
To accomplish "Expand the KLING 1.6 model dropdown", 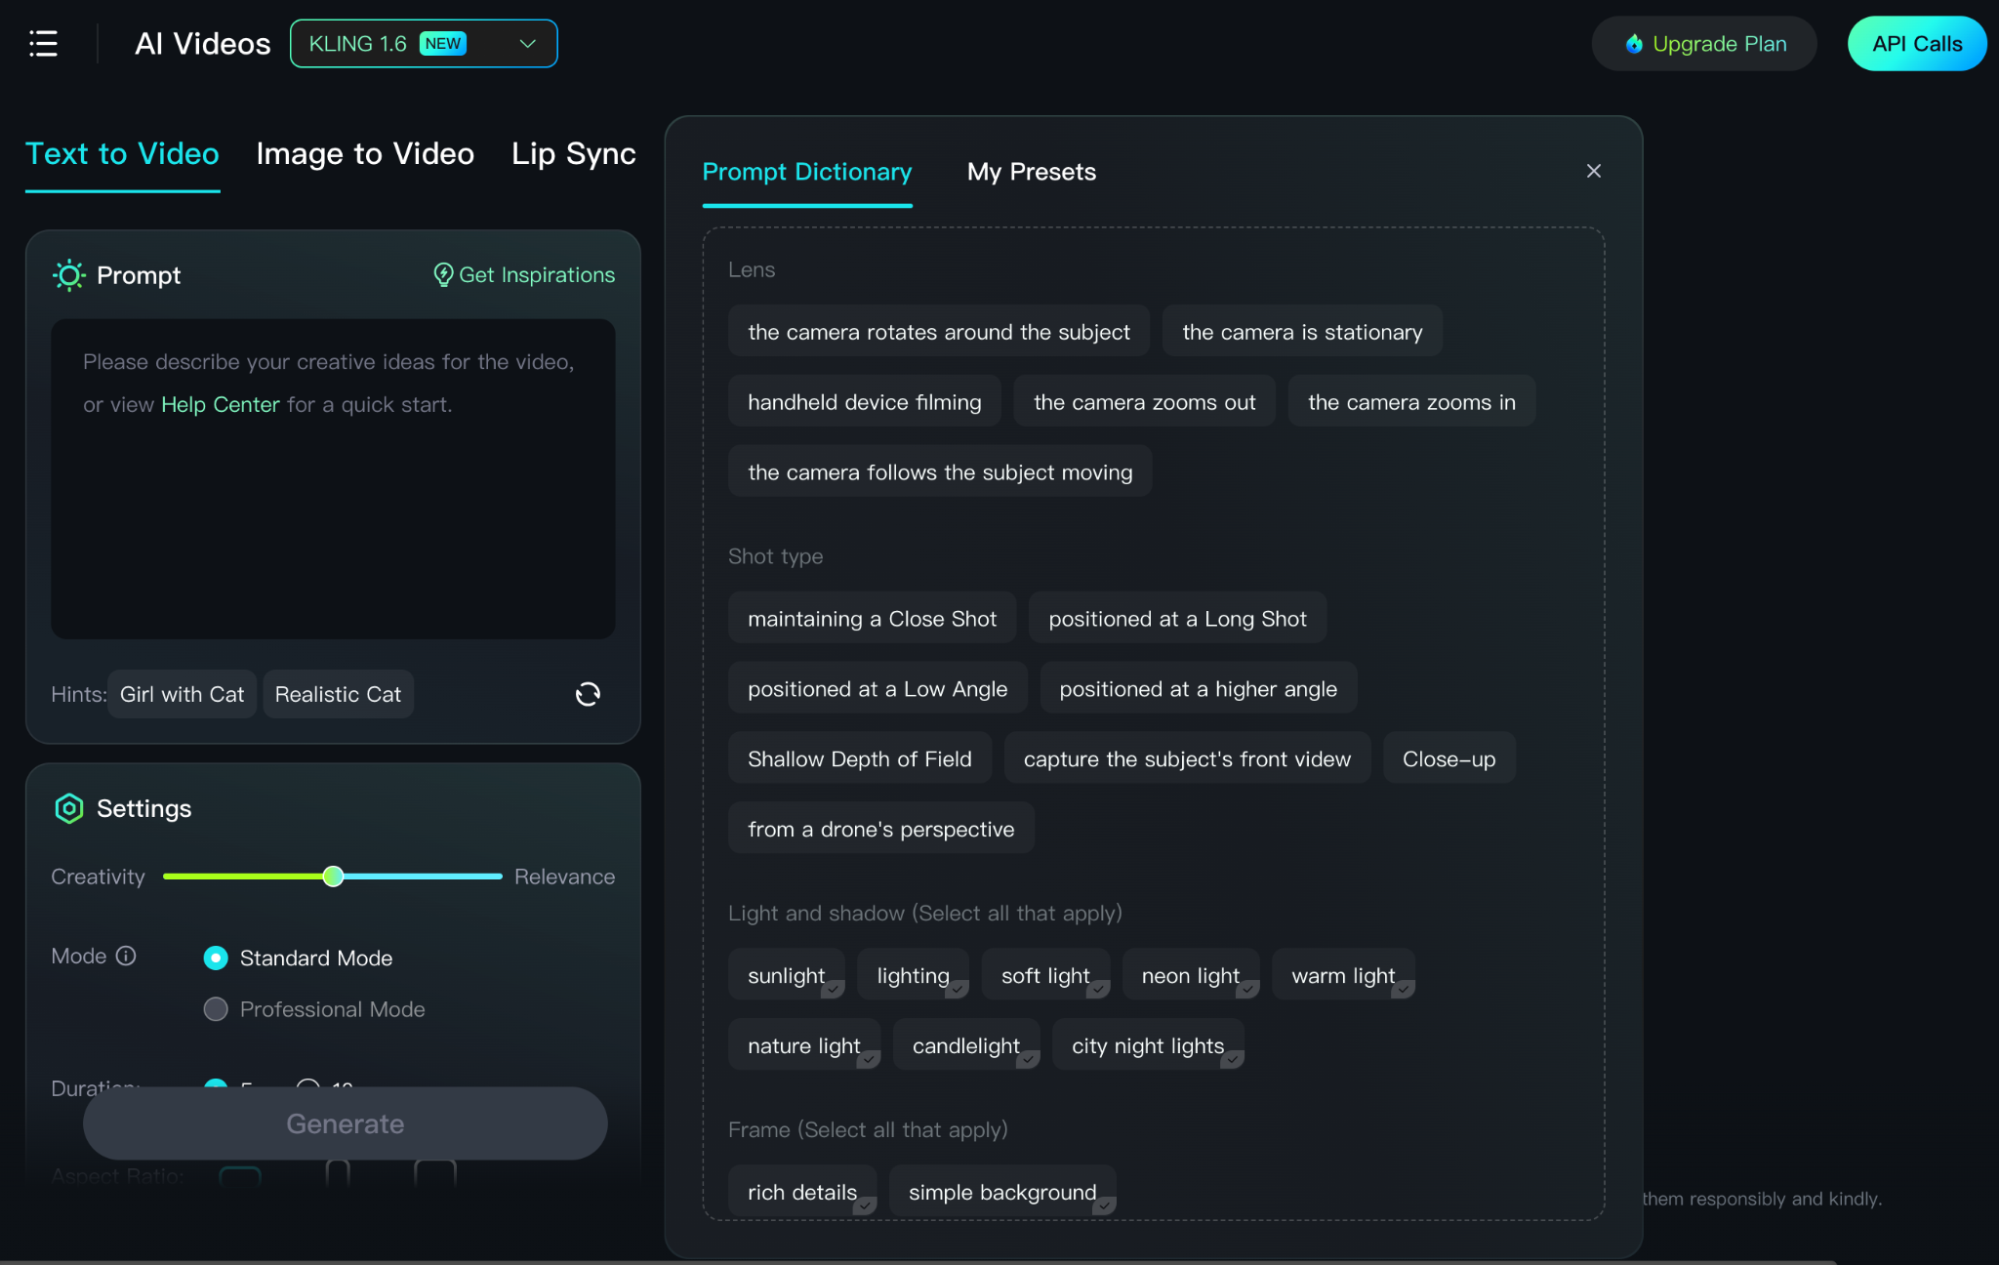I will coord(424,44).
